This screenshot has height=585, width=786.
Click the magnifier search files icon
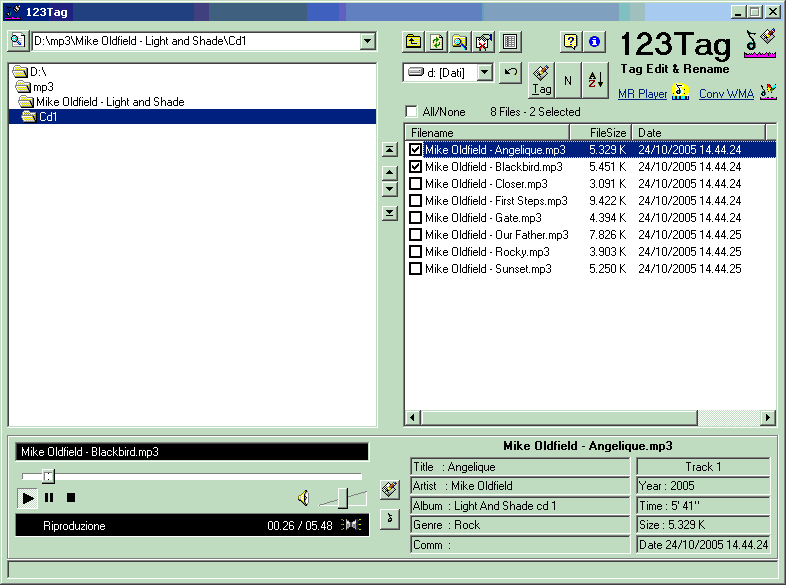(459, 42)
